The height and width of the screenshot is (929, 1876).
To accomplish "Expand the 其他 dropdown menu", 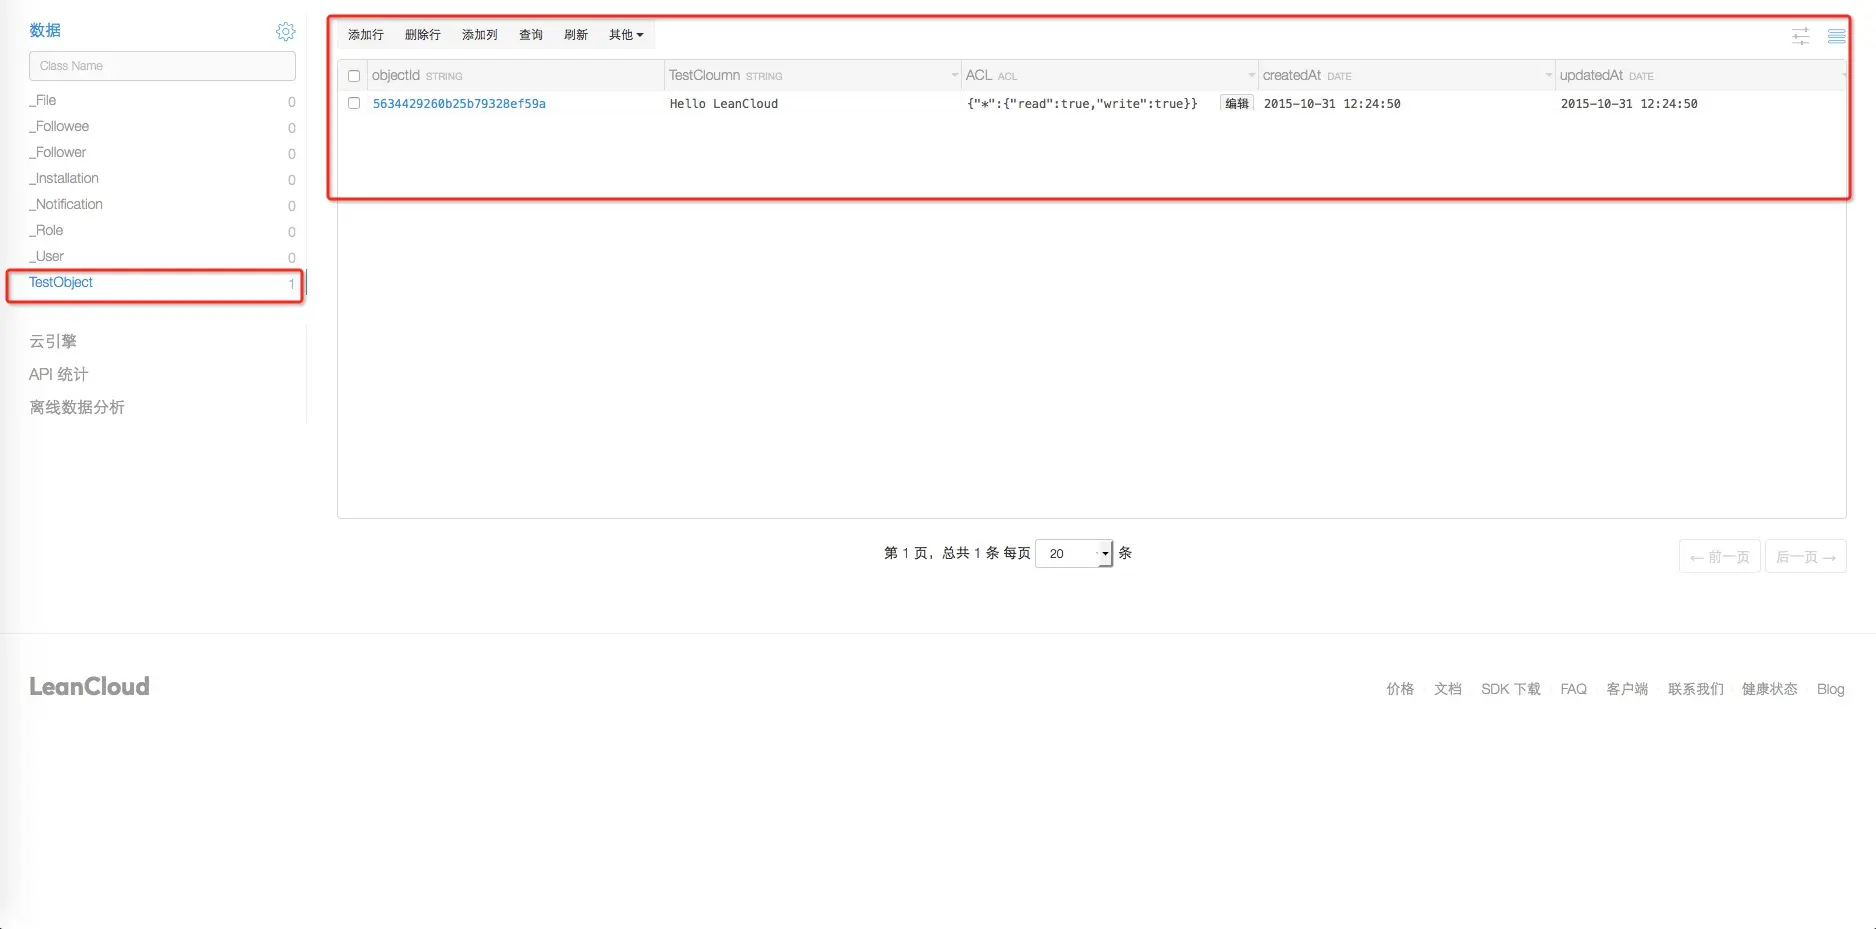I will click(626, 35).
